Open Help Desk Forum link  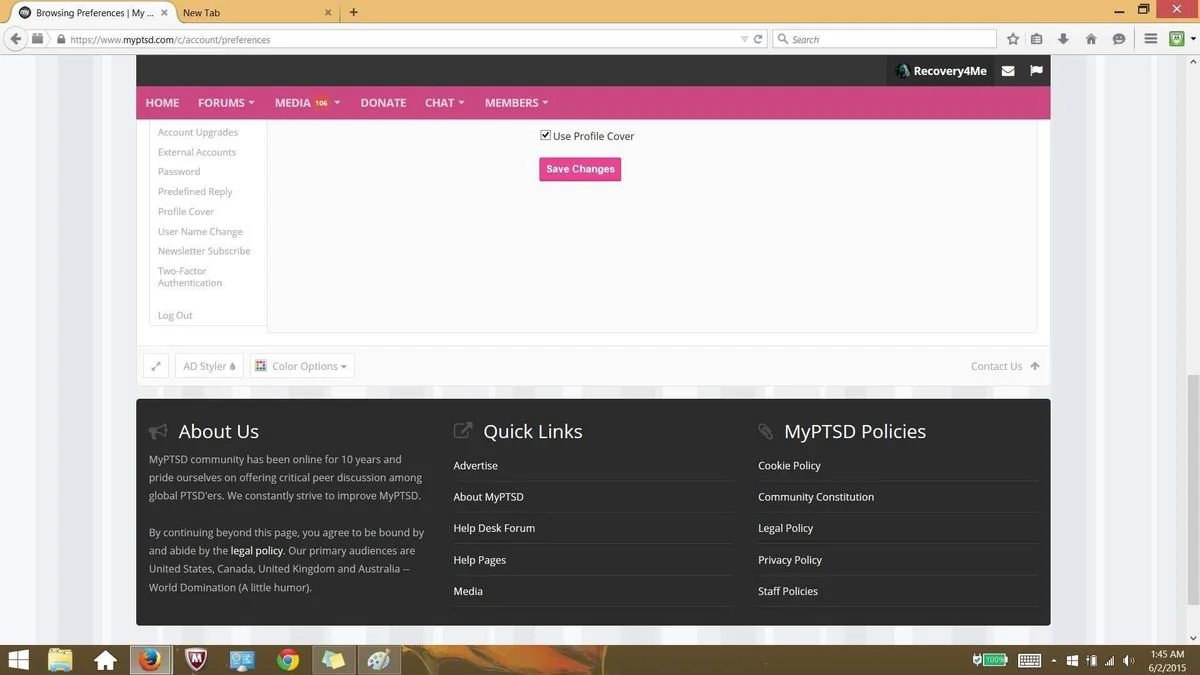click(x=494, y=528)
